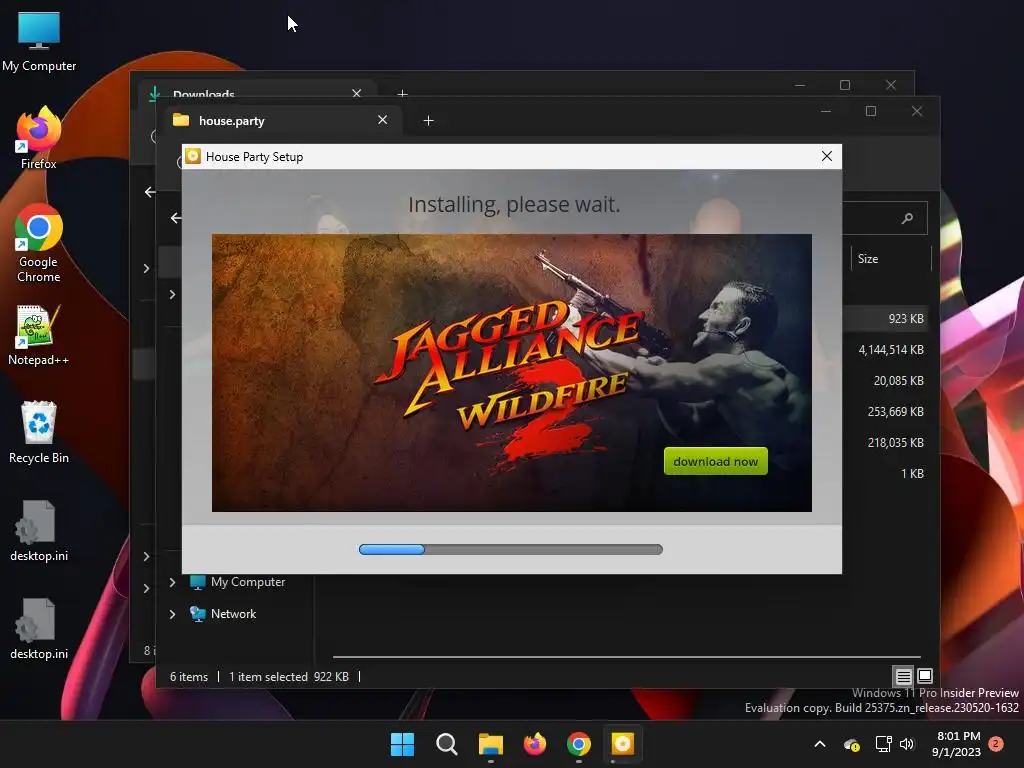The width and height of the screenshot is (1024, 768).
Task: Click the horizontal scrollbar in Explorer
Action: click(x=626, y=656)
